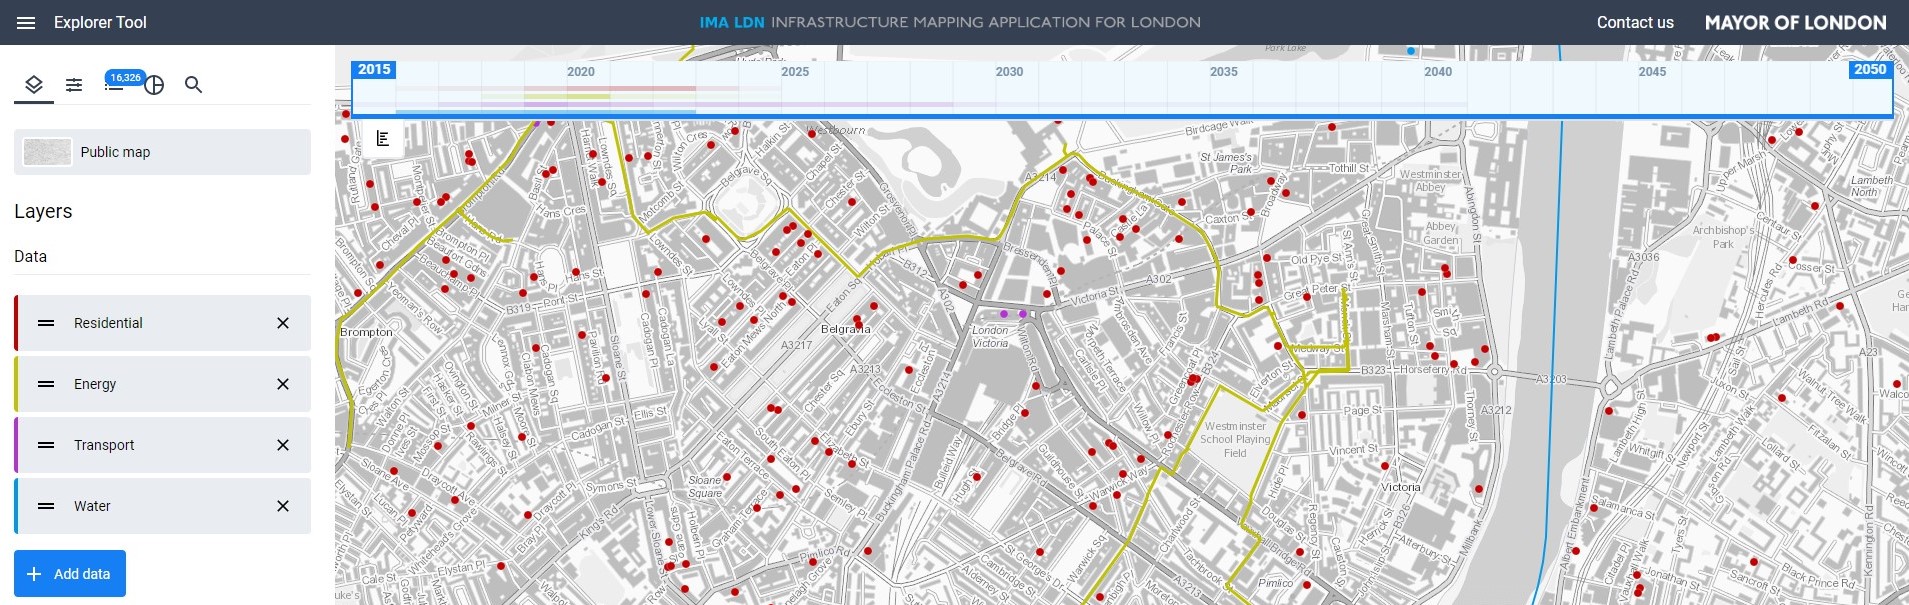Open the Contact us link
Image resolution: width=1909 pixels, height=605 pixels.
tap(1634, 23)
